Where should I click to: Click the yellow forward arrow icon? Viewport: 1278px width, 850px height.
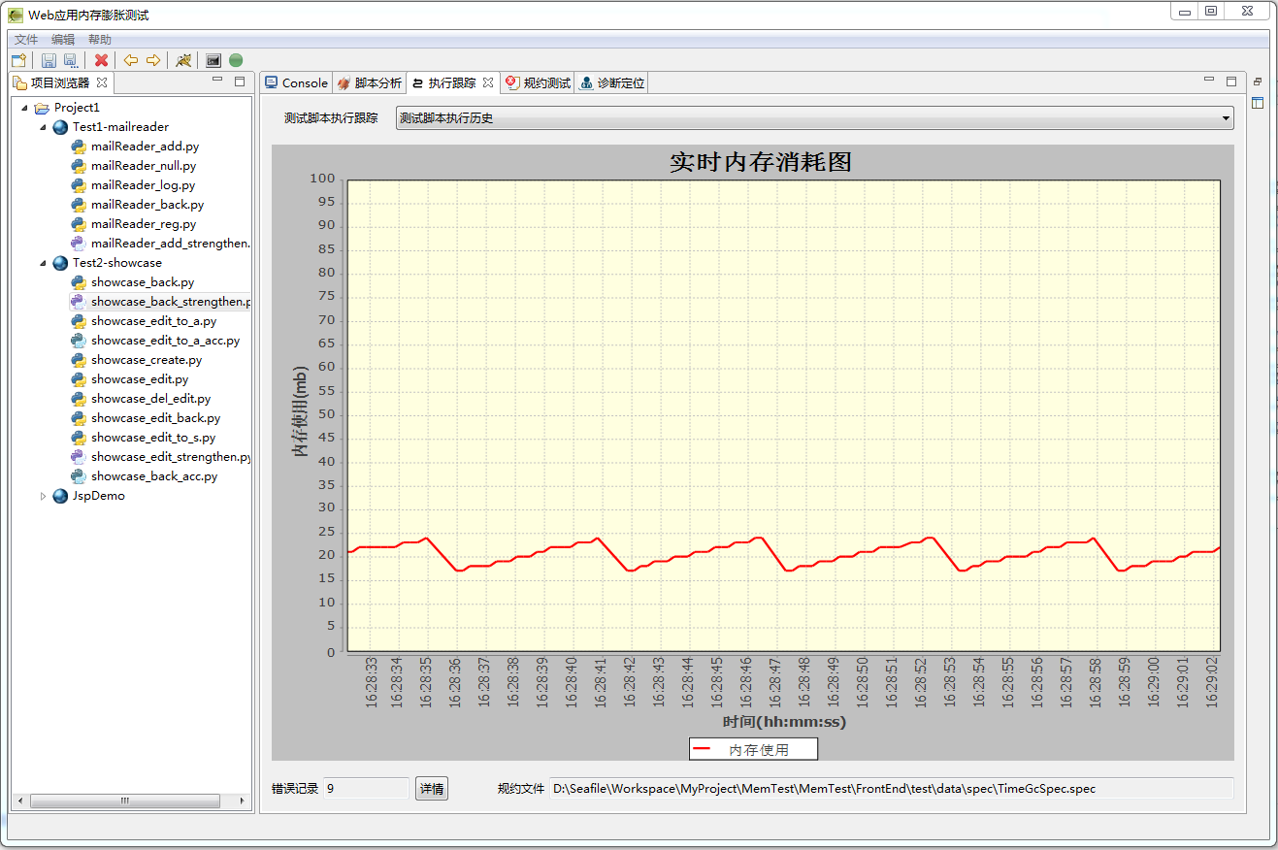pos(153,61)
